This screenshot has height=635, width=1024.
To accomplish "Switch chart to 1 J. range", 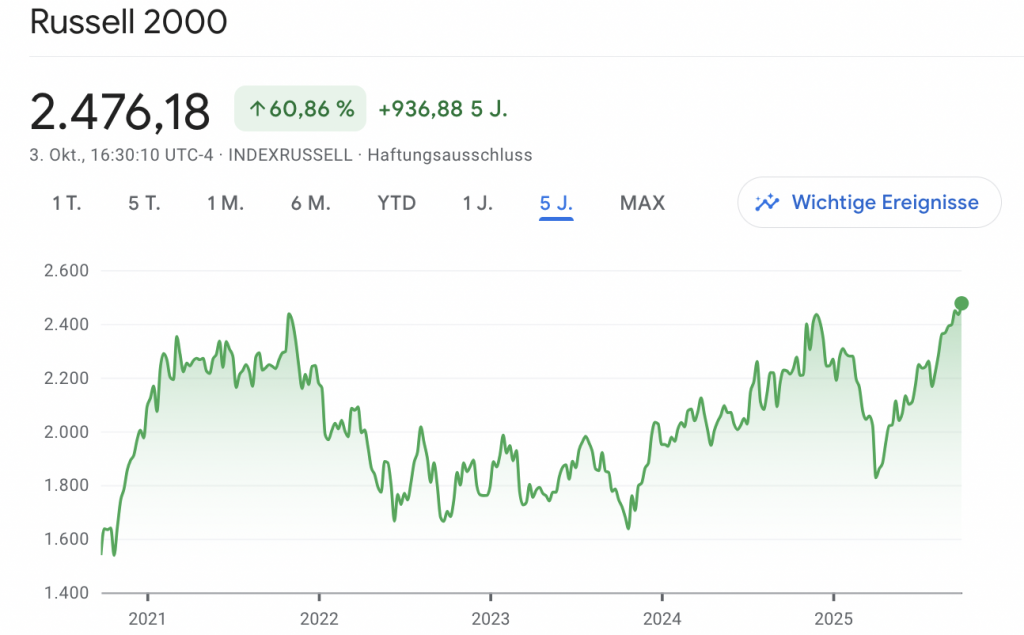I will coord(477,203).
